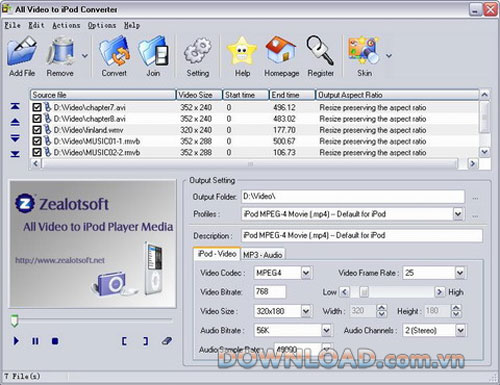500x385 pixels.
Task: Click the quality slider High arrow
Action: (440, 292)
